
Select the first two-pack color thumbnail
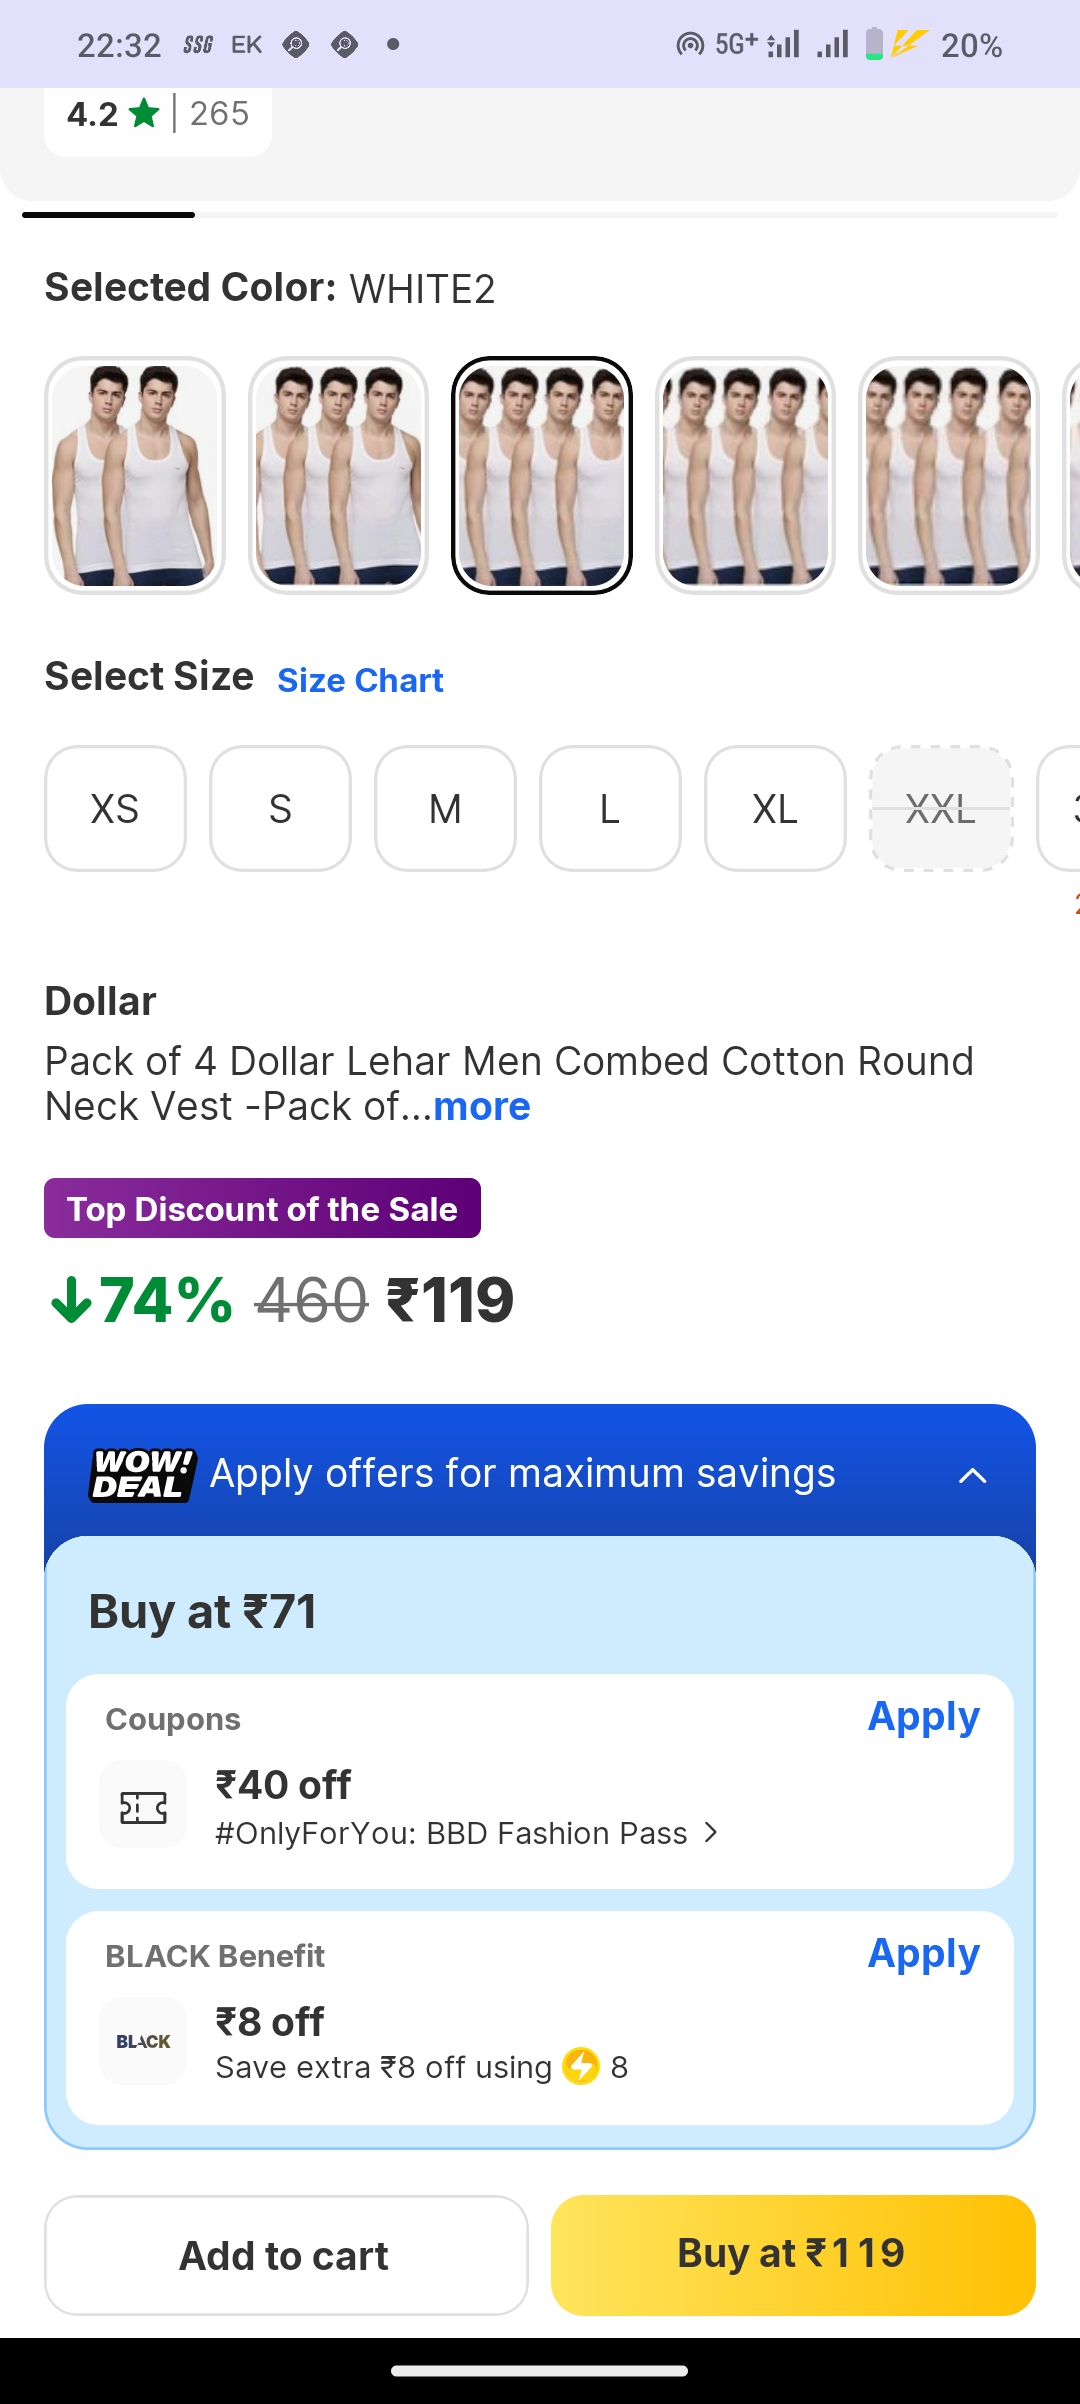135,475
